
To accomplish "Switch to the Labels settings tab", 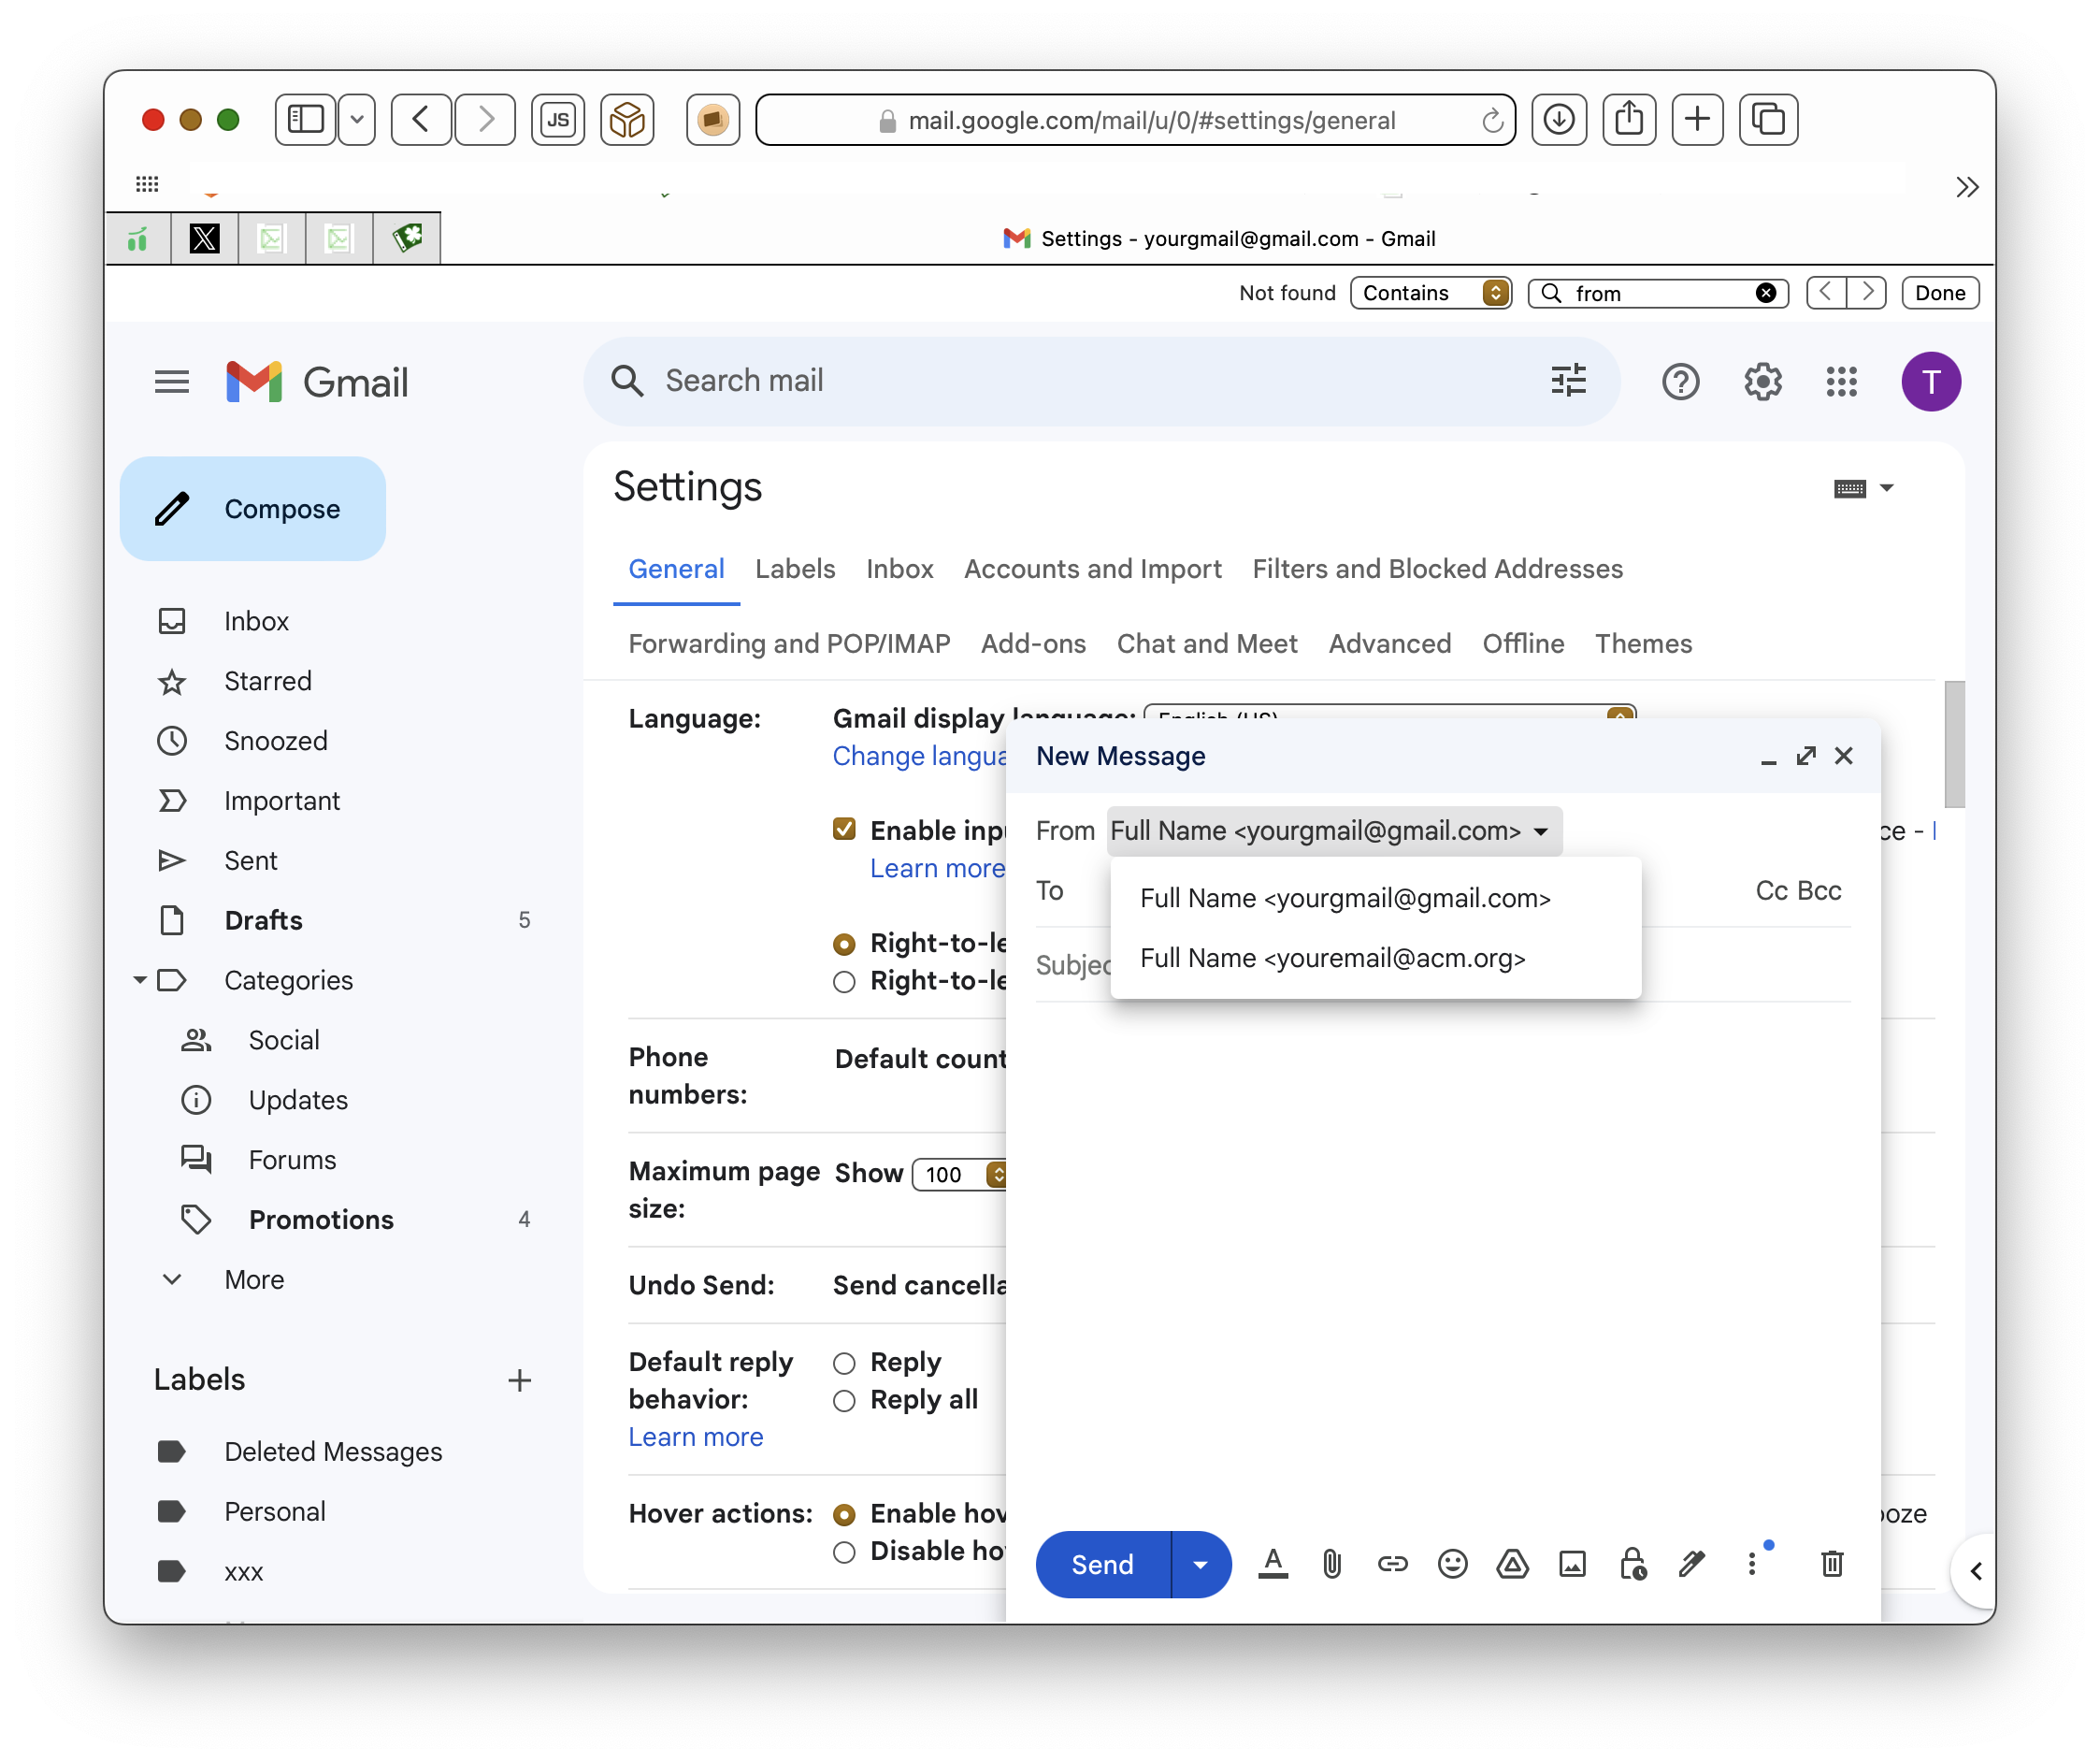I will click(795, 569).
